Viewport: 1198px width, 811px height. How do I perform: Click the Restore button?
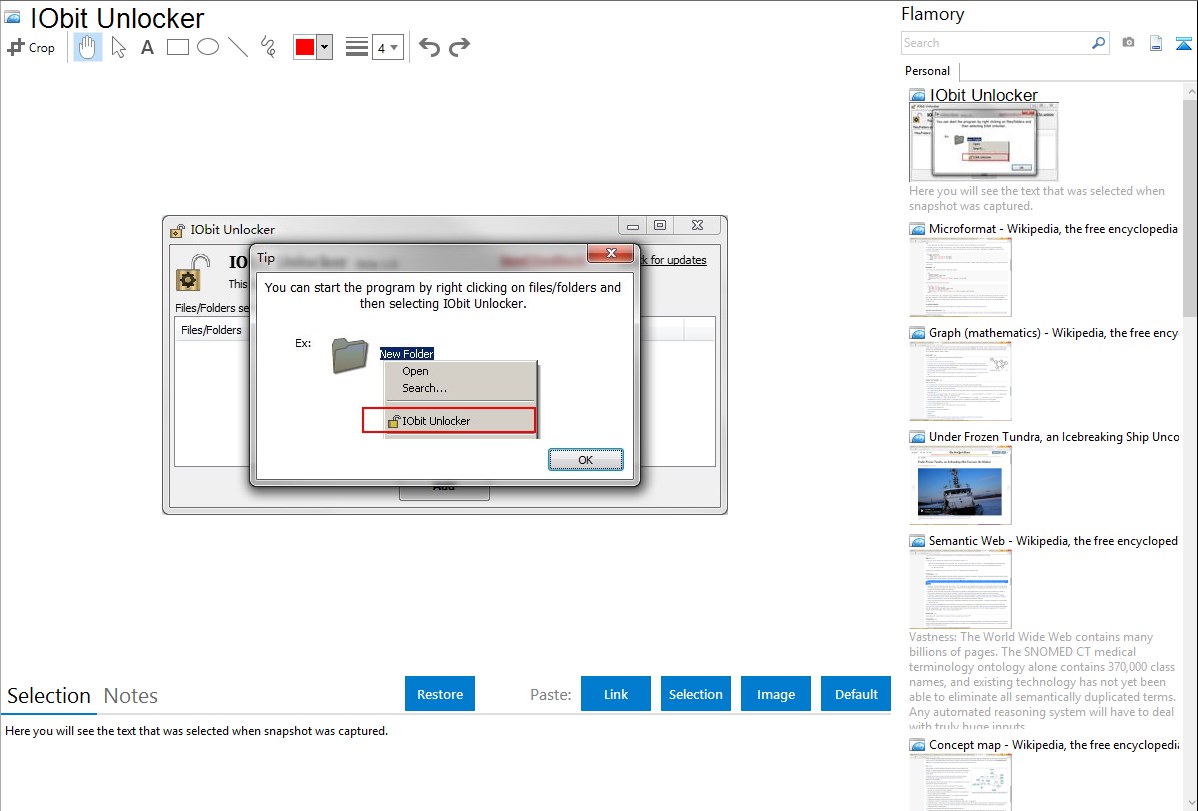(x=440, y=694)
